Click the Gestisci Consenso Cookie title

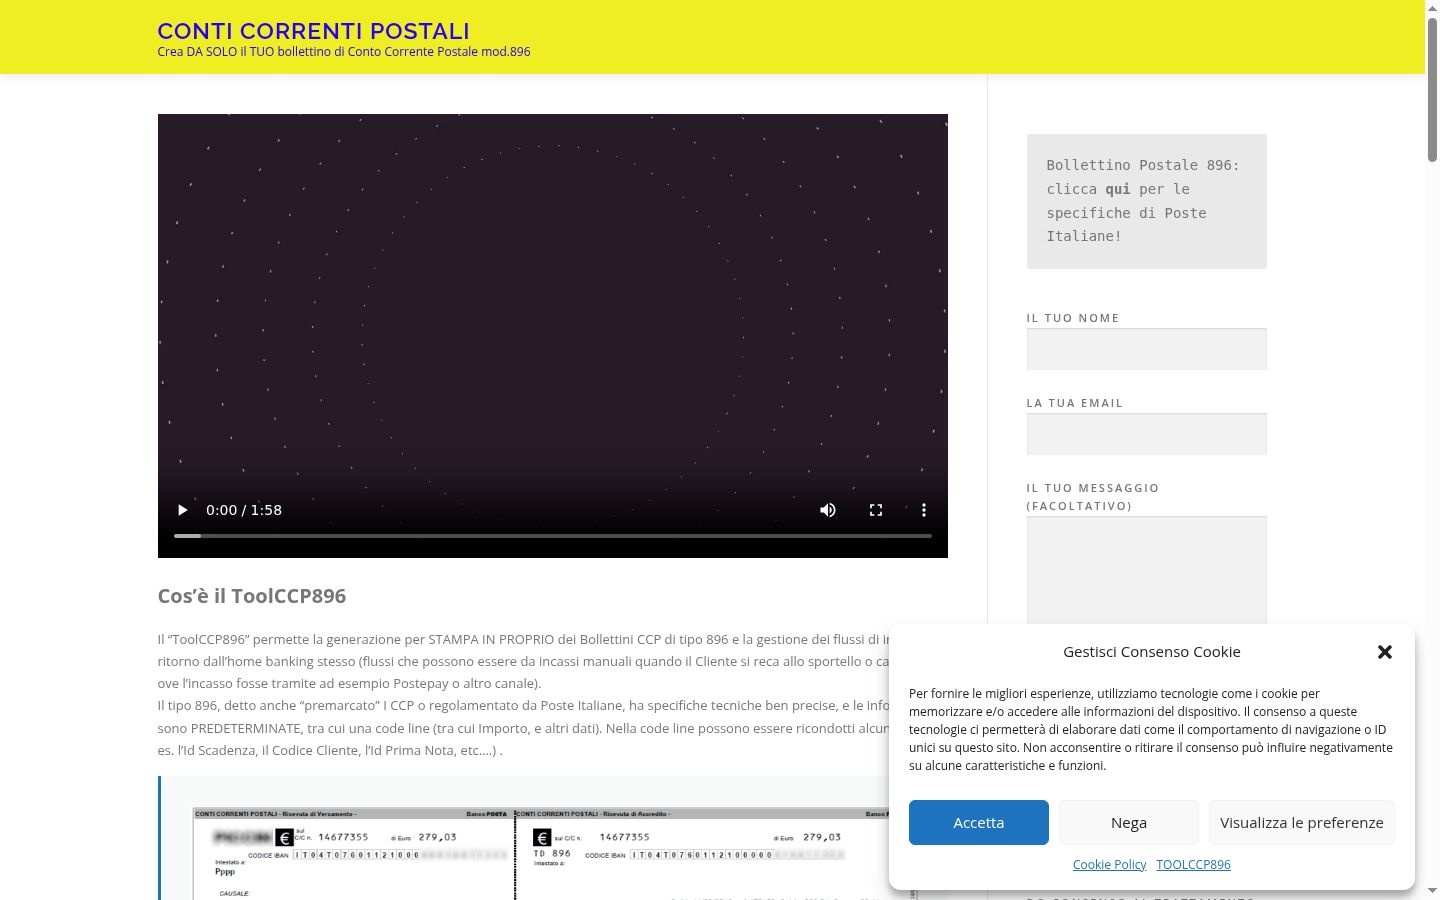[1152, 652]
